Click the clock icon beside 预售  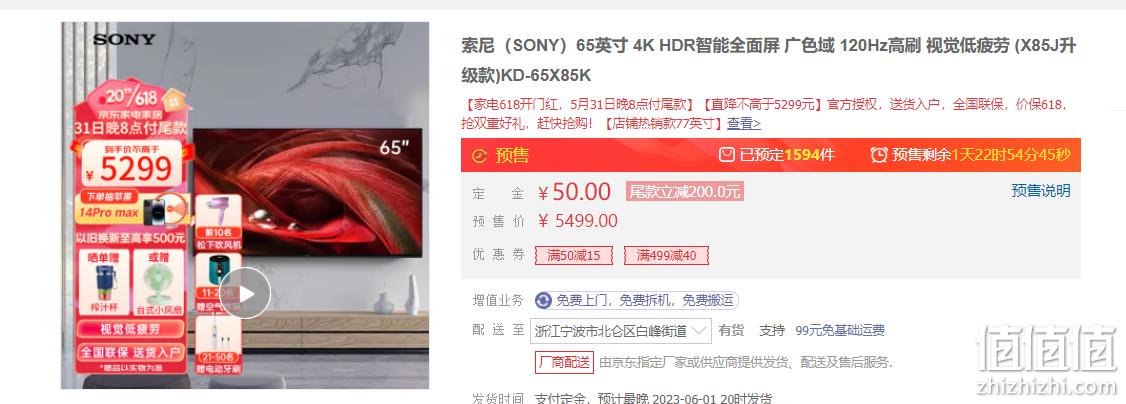479,155
